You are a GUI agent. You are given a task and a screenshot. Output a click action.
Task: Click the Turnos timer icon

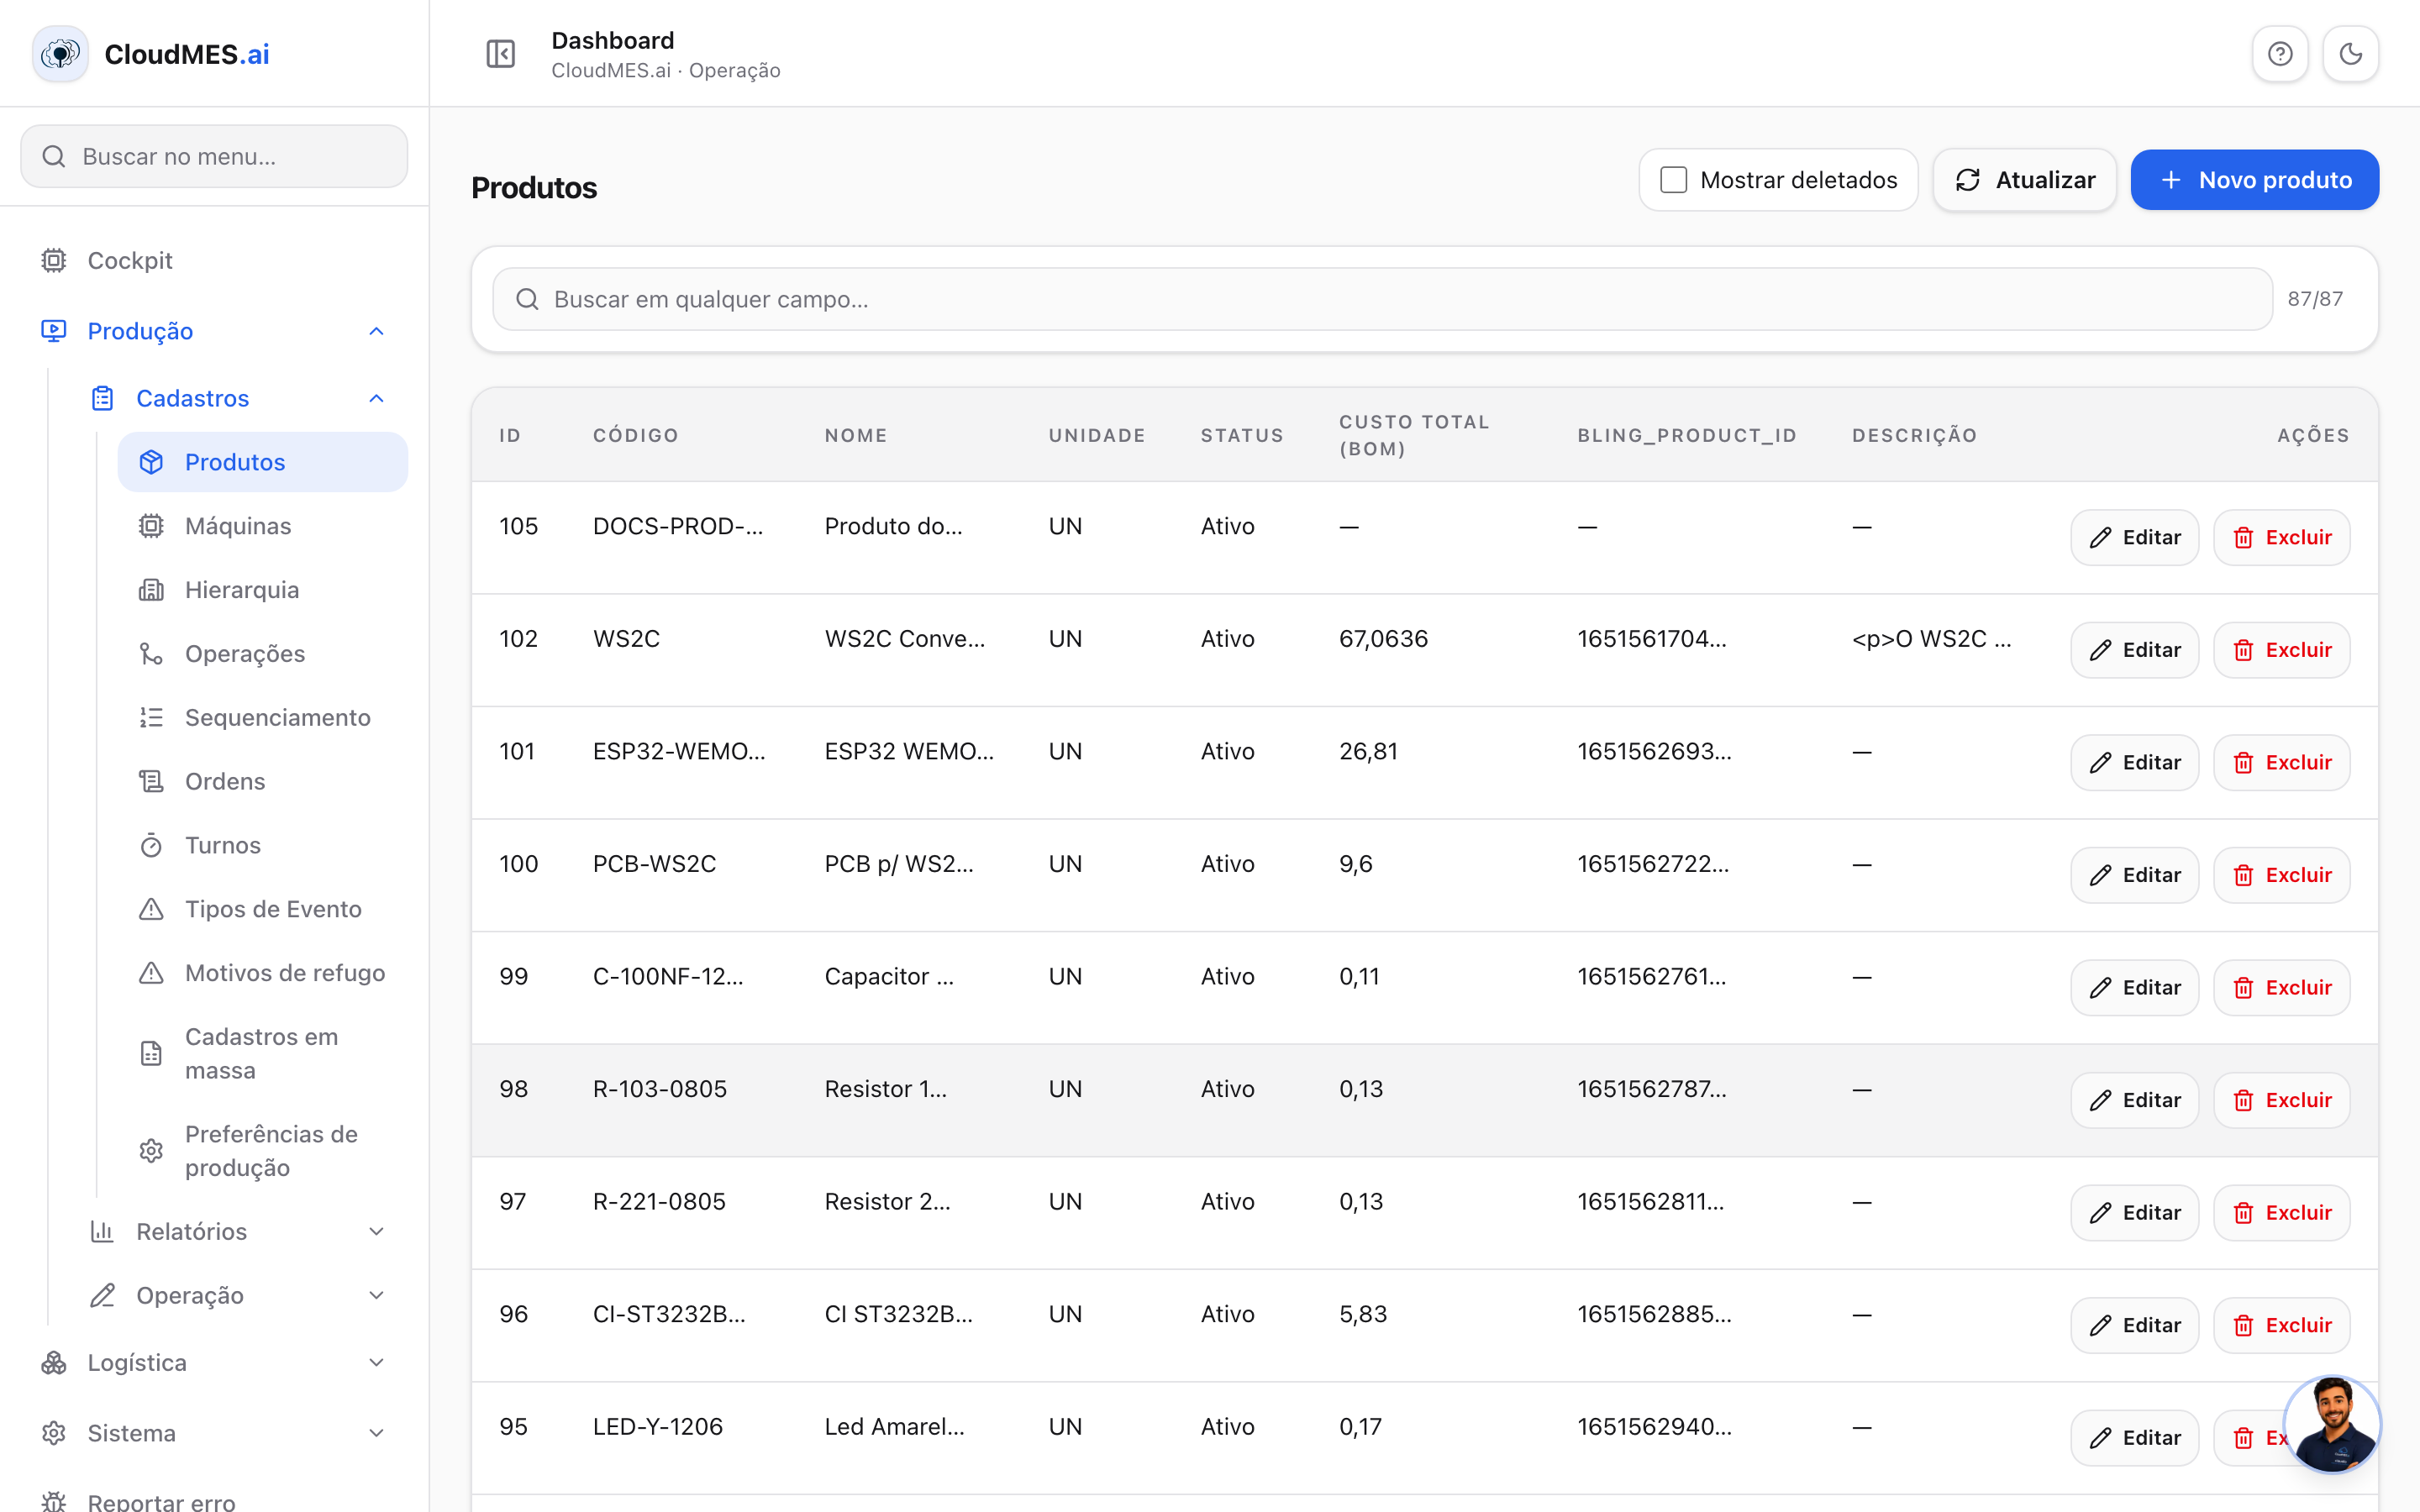click(x=151, y=845)
